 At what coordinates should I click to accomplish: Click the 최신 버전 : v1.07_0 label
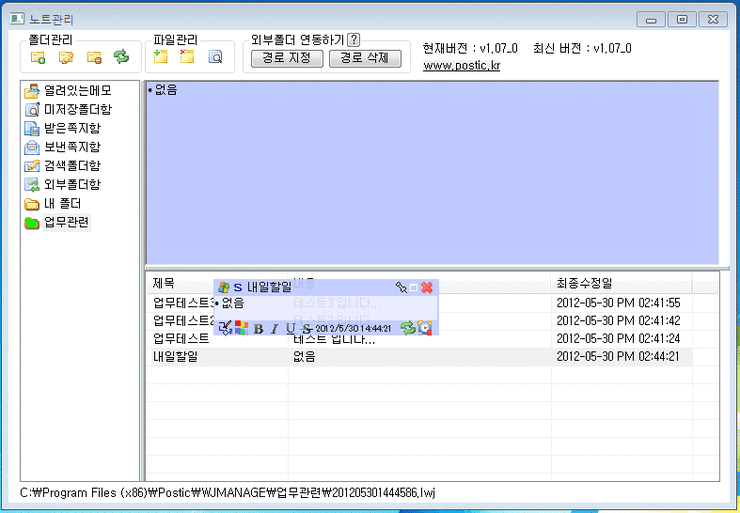pyautogui.click(x=582, y=48)
